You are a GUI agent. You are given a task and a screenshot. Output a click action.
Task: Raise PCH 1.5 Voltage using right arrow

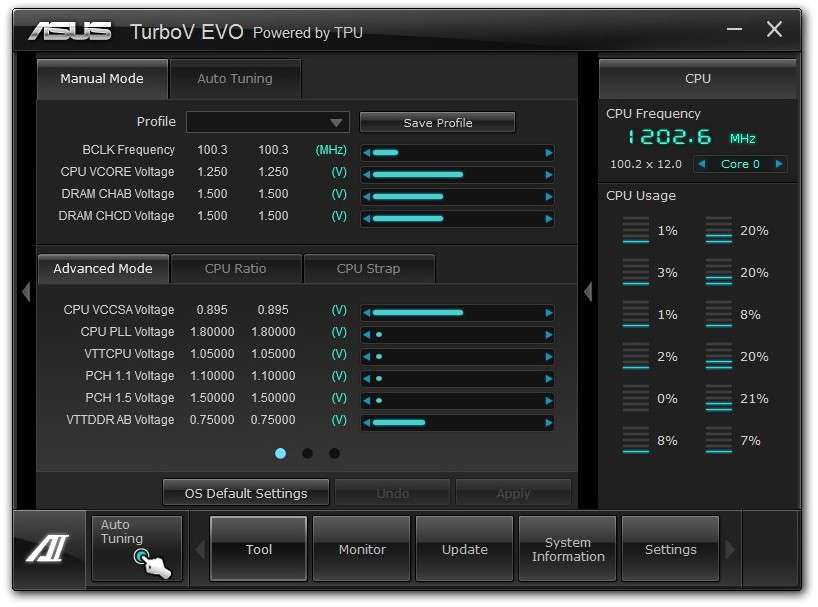(548, 400)
